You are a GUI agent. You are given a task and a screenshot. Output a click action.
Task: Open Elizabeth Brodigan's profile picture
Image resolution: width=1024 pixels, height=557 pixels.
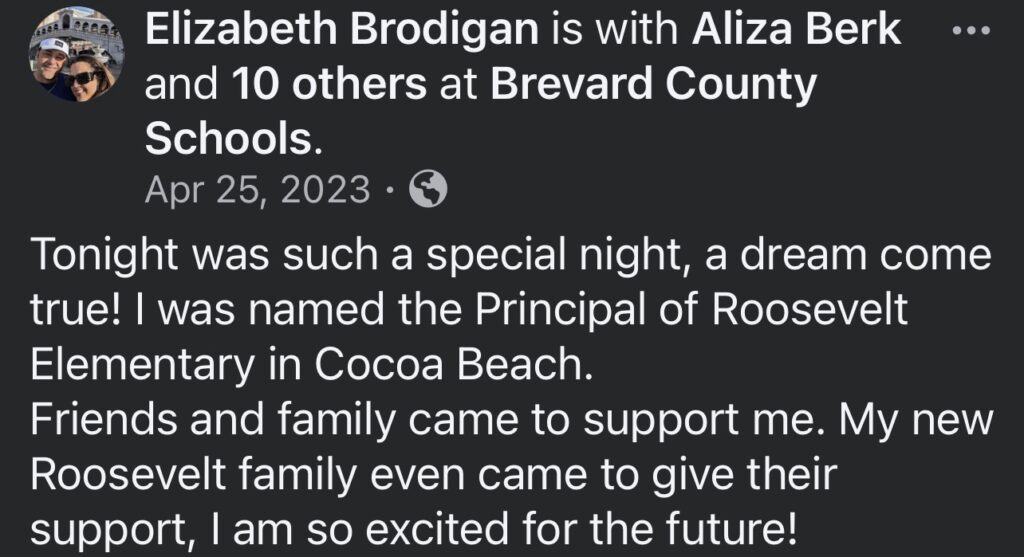[76, 56]
